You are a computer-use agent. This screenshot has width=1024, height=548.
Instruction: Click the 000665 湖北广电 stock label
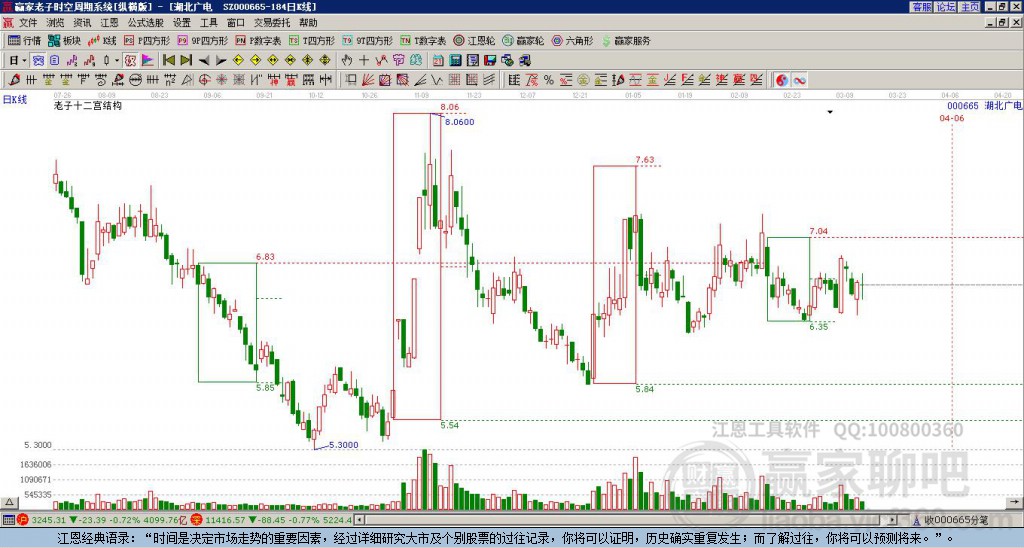(x=985, y=105)
